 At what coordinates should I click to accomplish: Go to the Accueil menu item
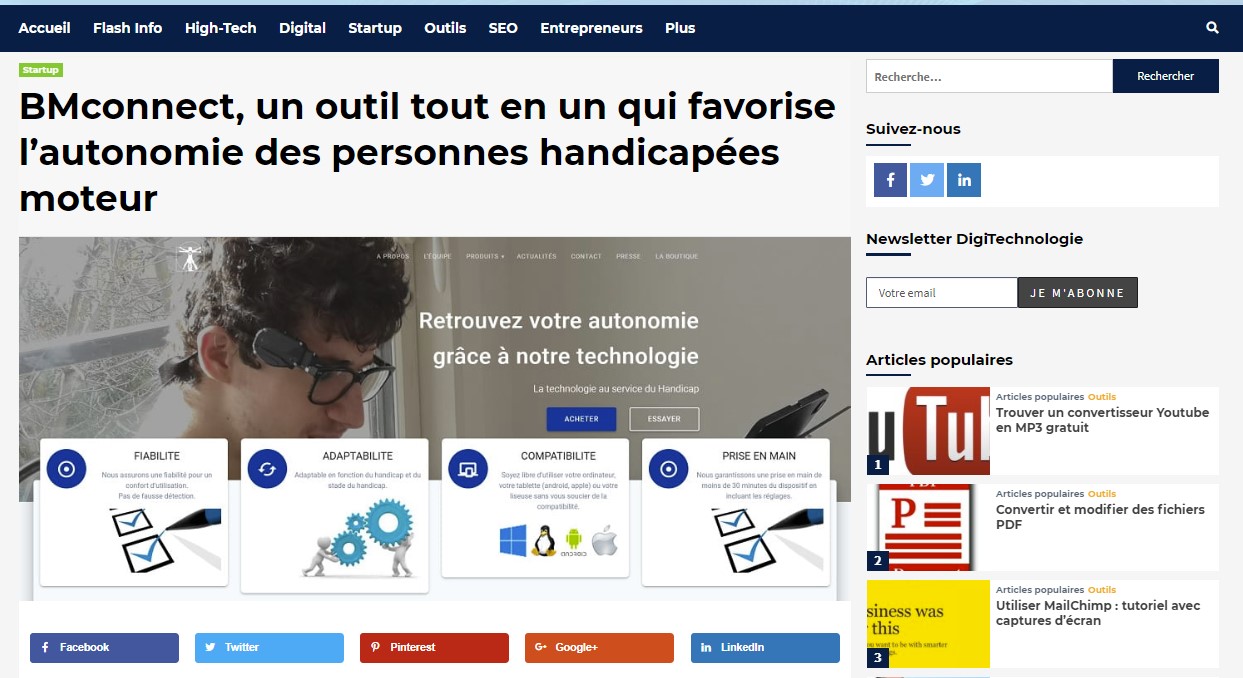(x=44, y=28)
